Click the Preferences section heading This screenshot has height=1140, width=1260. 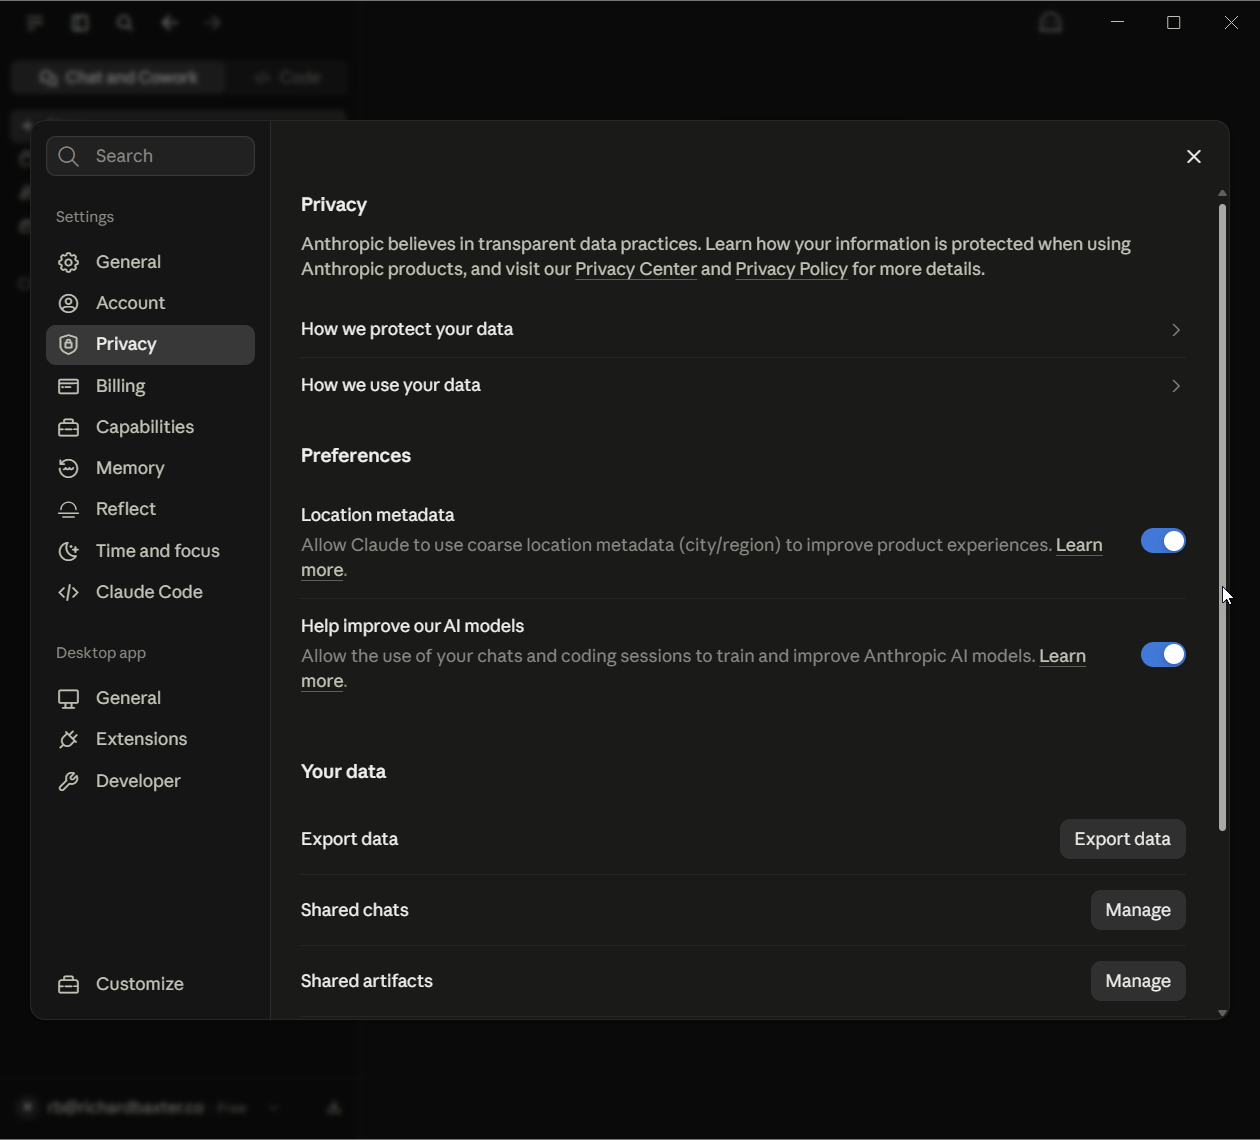pos(356,456)
